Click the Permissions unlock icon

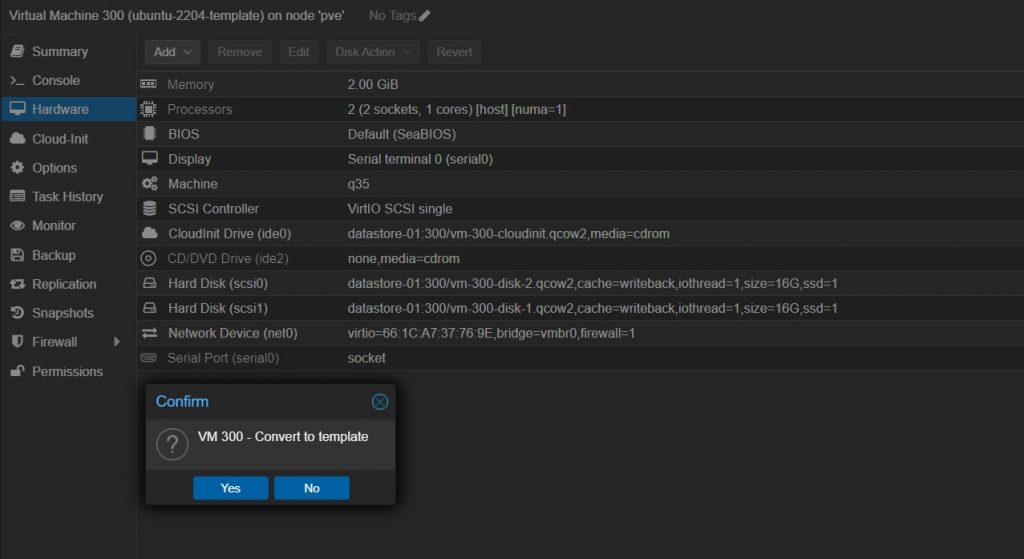tap(17, 371)
